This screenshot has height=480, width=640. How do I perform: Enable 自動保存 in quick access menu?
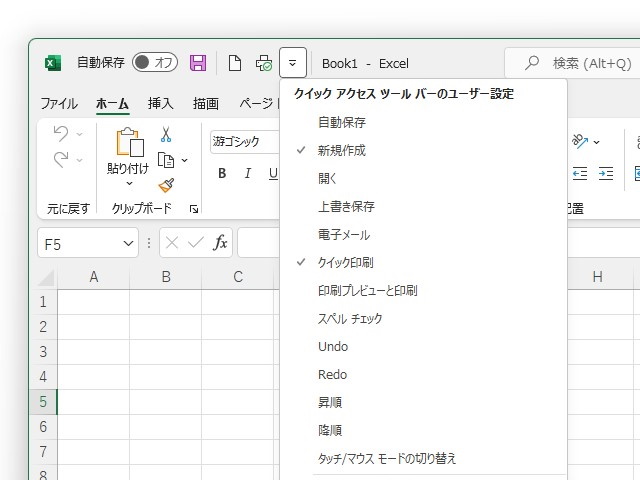pyautogui.click(x=424, y=122)
